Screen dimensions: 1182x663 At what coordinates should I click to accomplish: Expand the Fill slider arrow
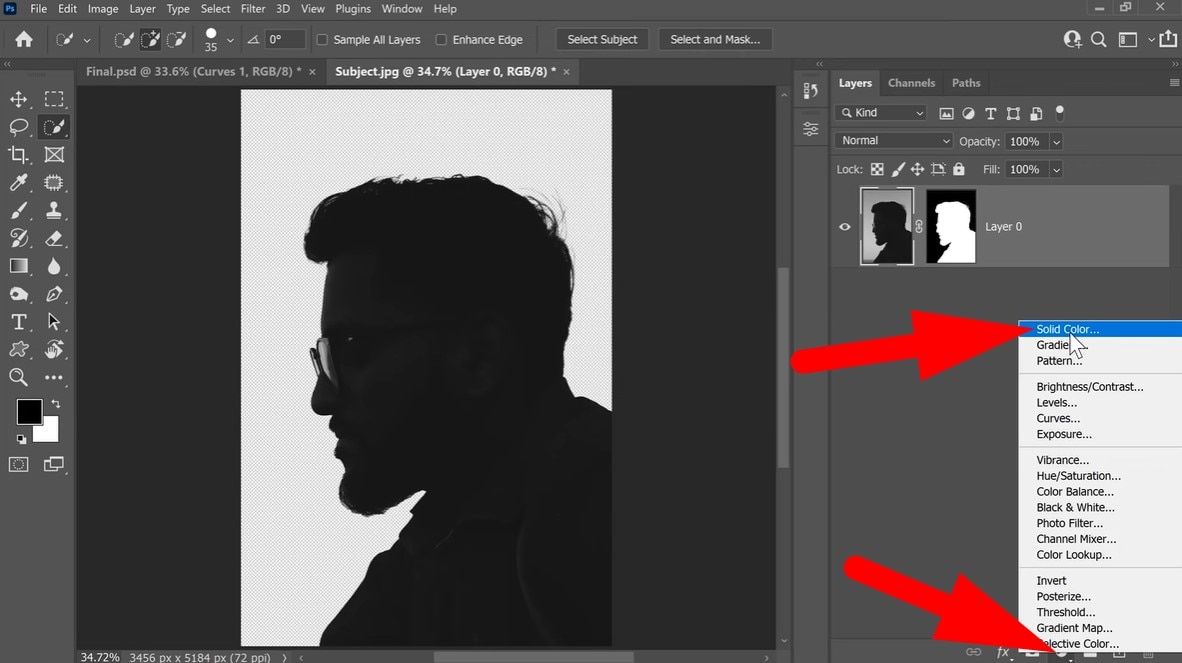pyautogui.click(x=1056, y=170)
